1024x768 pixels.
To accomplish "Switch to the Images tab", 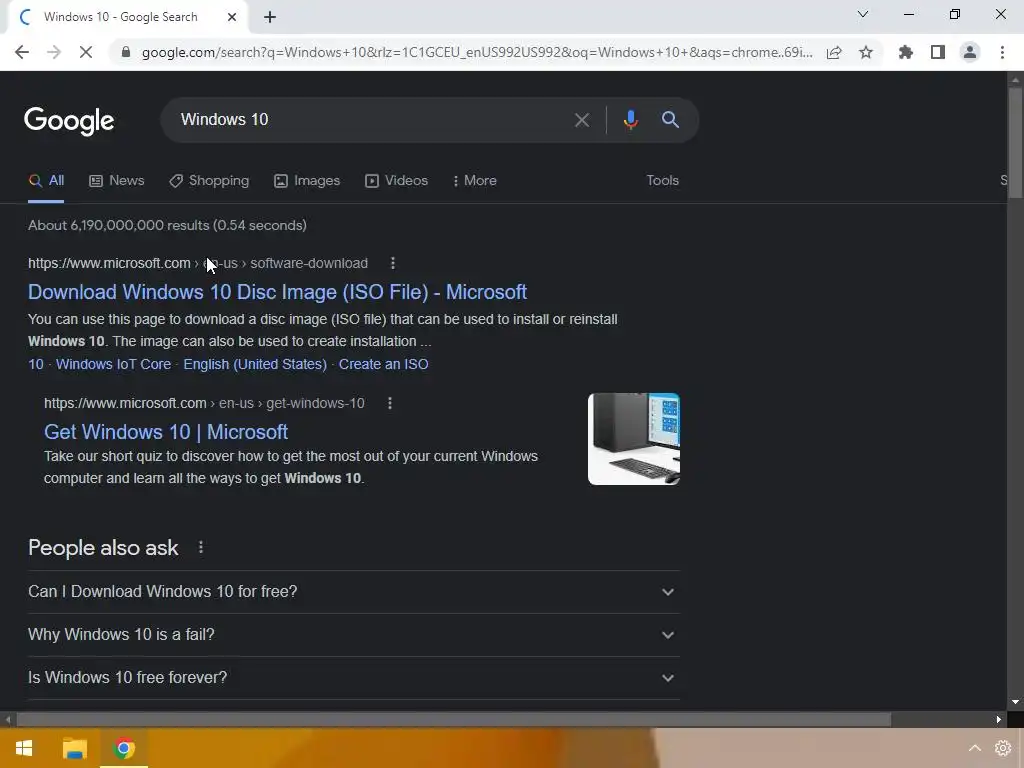I will click(x=307, y=181).
